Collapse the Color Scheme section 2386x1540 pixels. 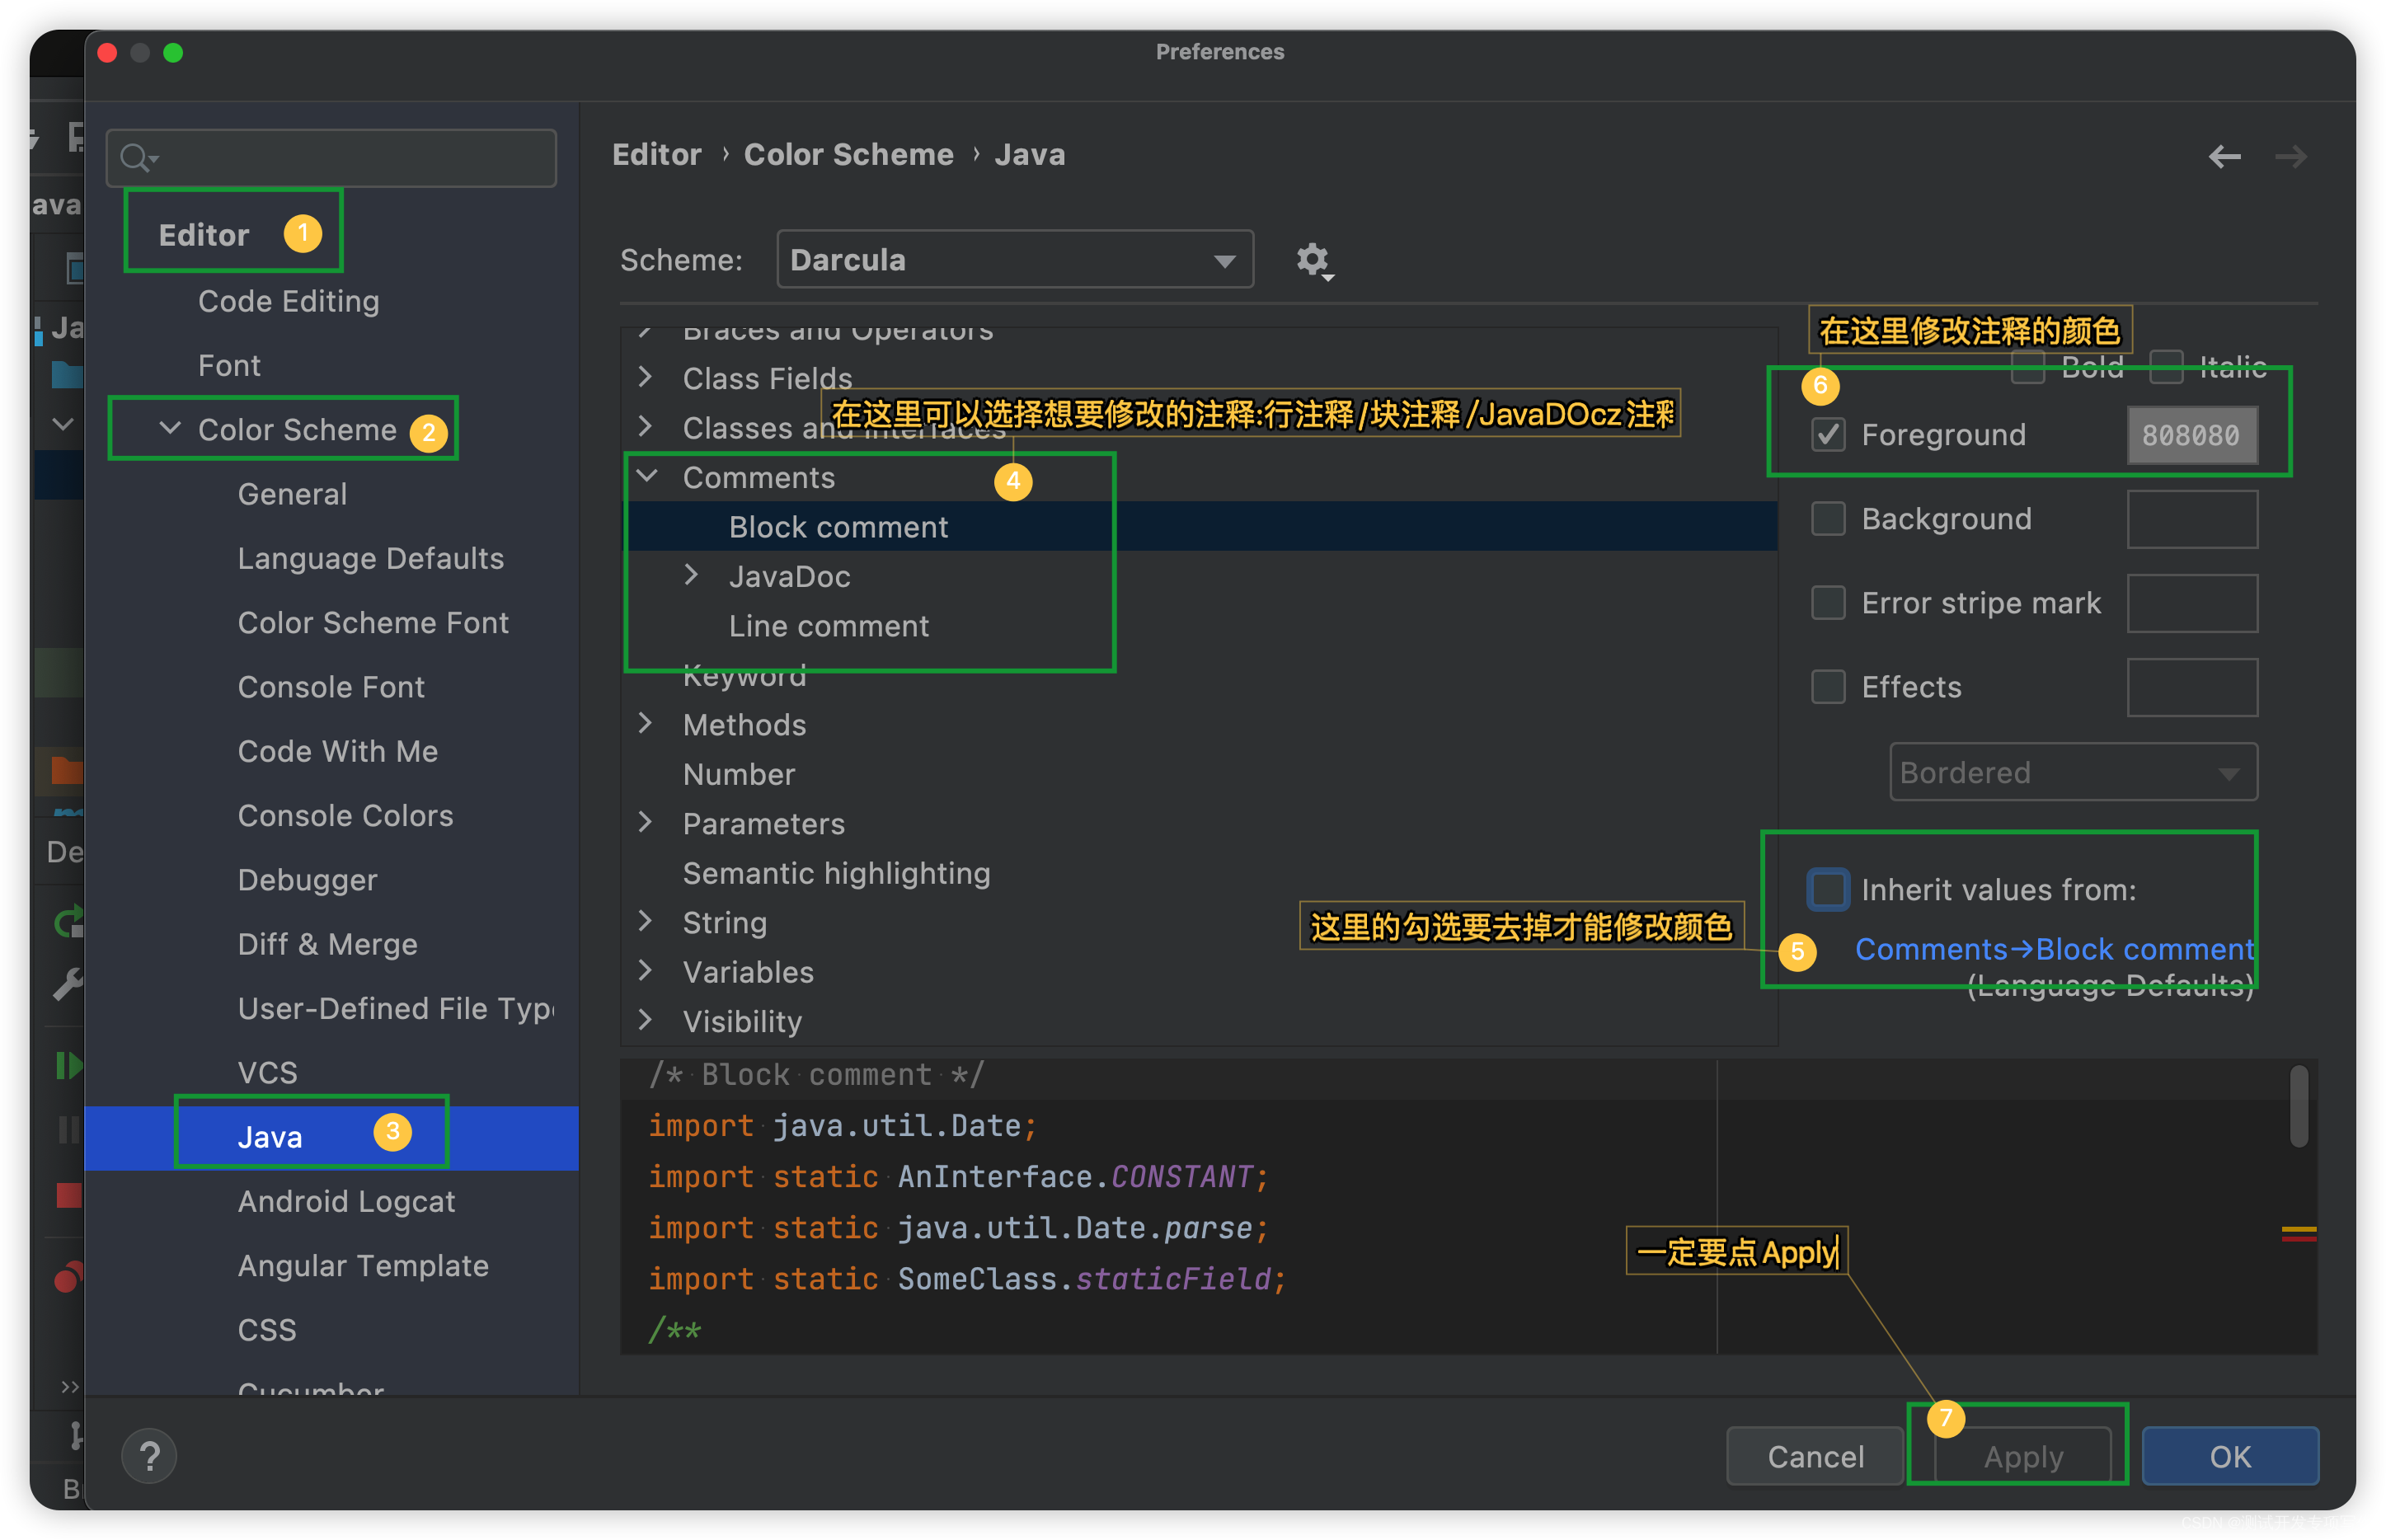coord(170,429)
